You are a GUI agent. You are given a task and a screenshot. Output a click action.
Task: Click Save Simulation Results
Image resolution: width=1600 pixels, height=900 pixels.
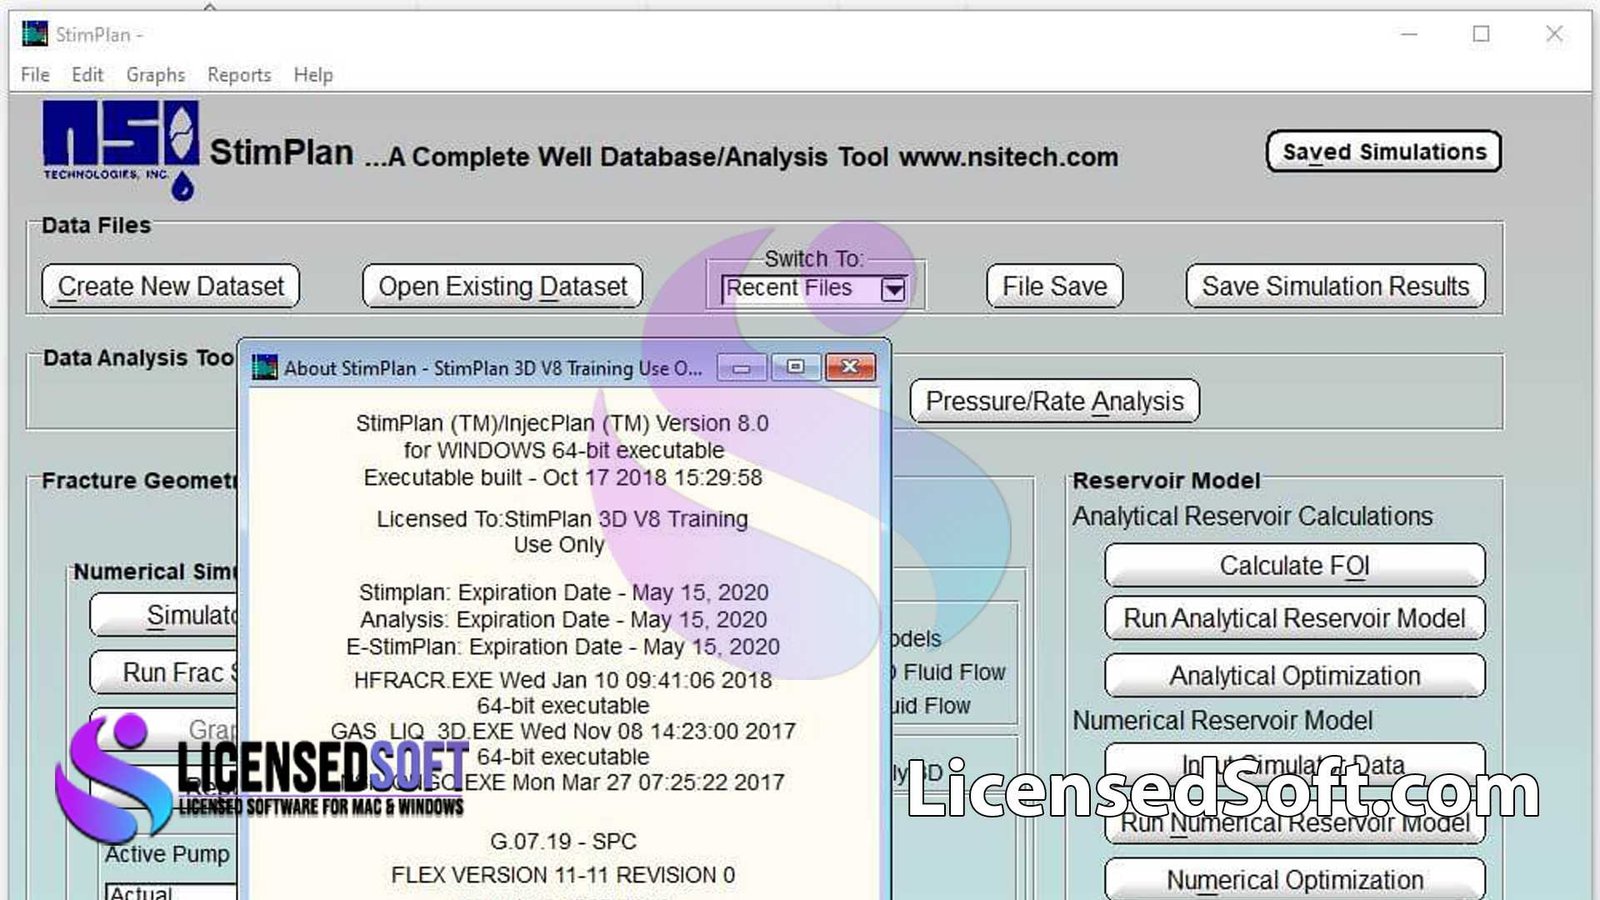coord(1335,287)
